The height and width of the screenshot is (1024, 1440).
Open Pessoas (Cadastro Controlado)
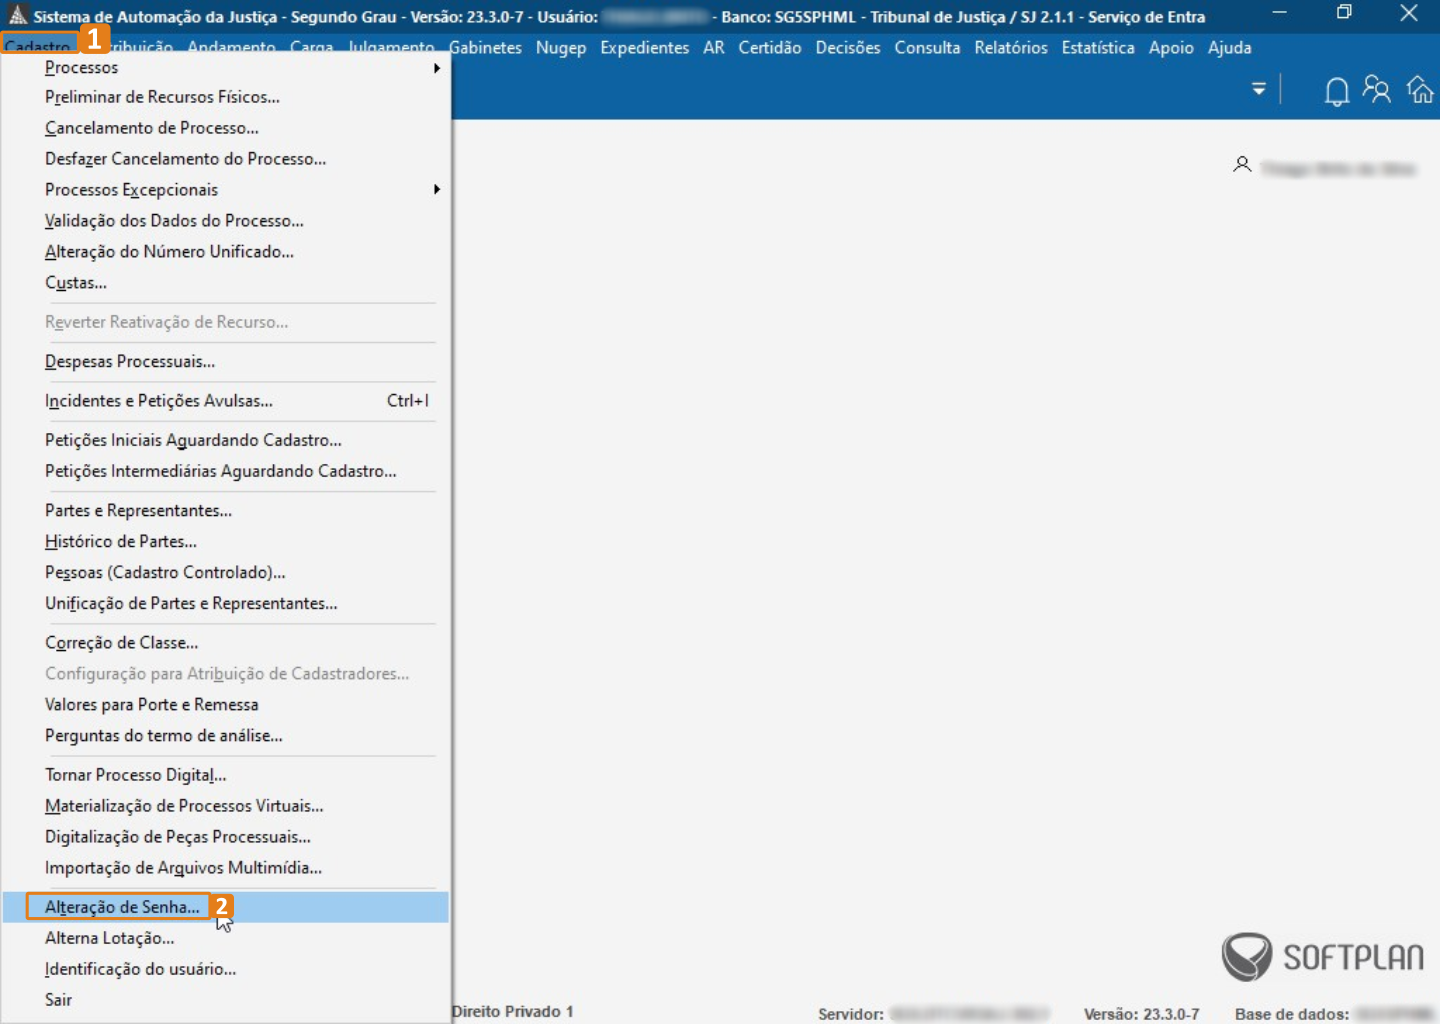225,572
